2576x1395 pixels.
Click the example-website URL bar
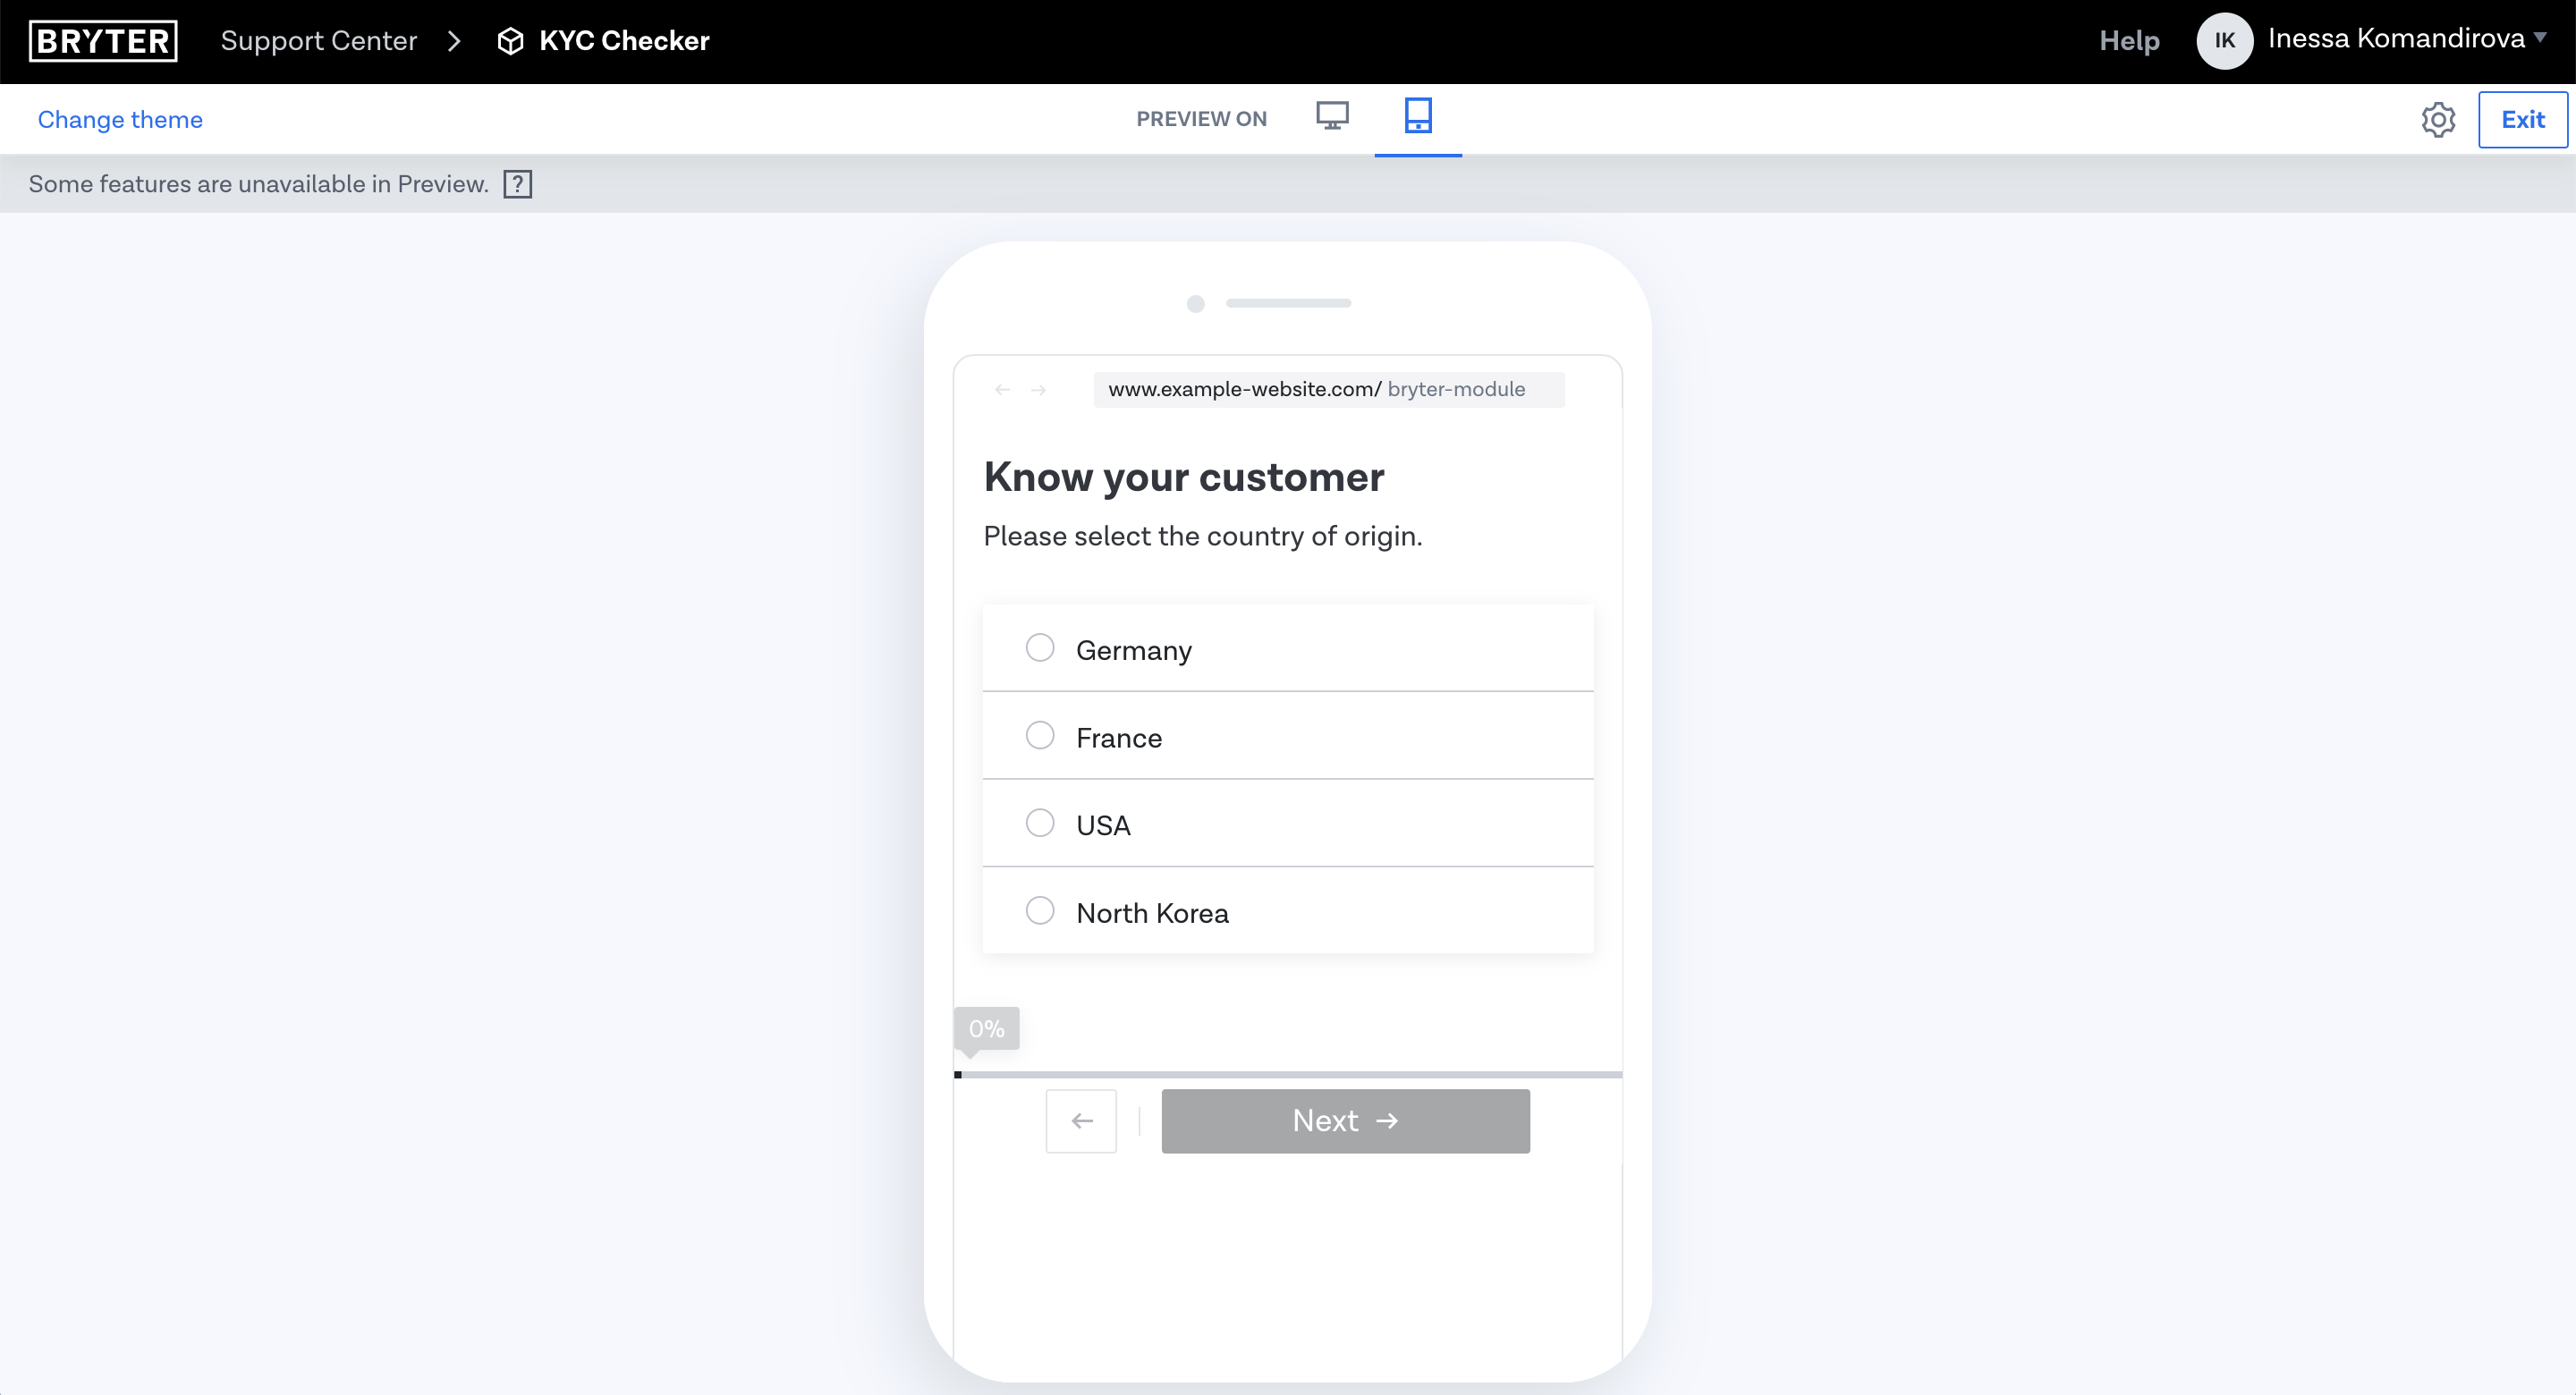[x=1329, y=389]
